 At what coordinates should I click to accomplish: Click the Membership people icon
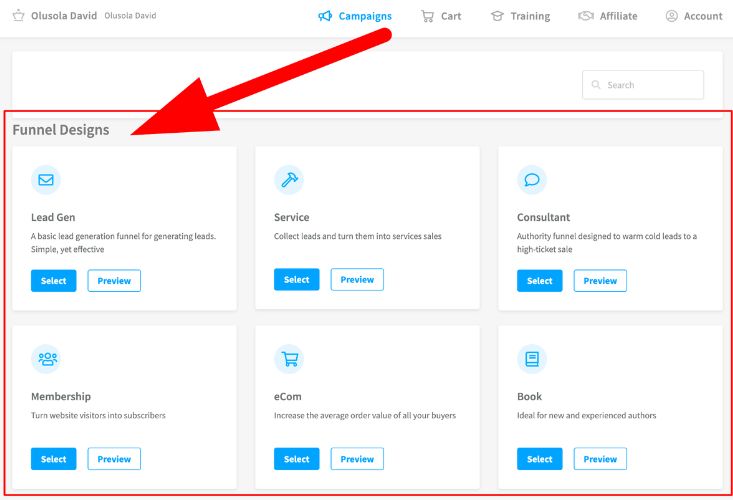coord(46,359)
